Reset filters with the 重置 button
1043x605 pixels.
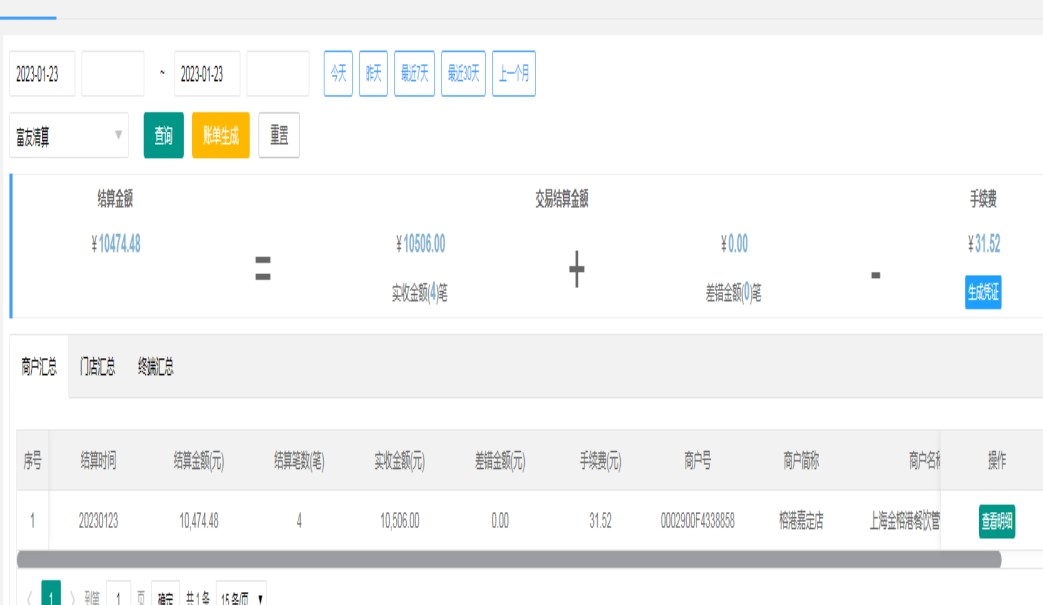click(x=279, y=135)
